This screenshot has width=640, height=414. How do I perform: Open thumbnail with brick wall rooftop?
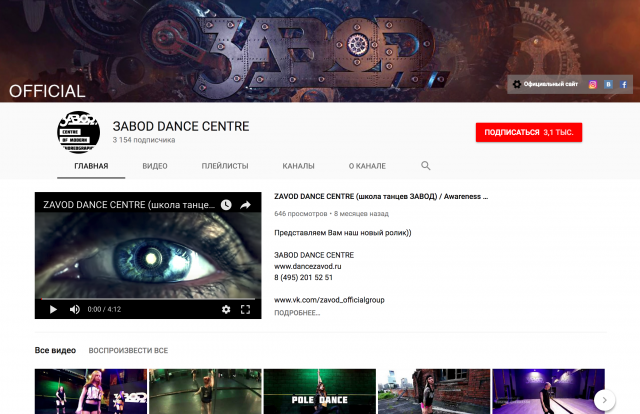tap(434, 392)
